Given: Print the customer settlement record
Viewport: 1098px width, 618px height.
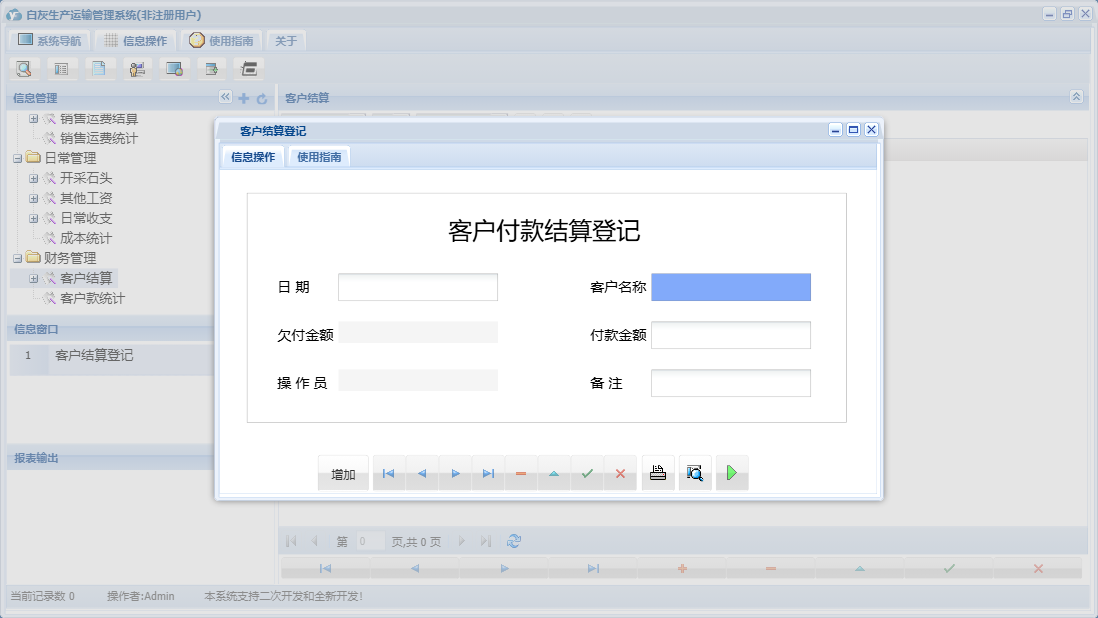Looking at the screenshot, I should point(658,472).
